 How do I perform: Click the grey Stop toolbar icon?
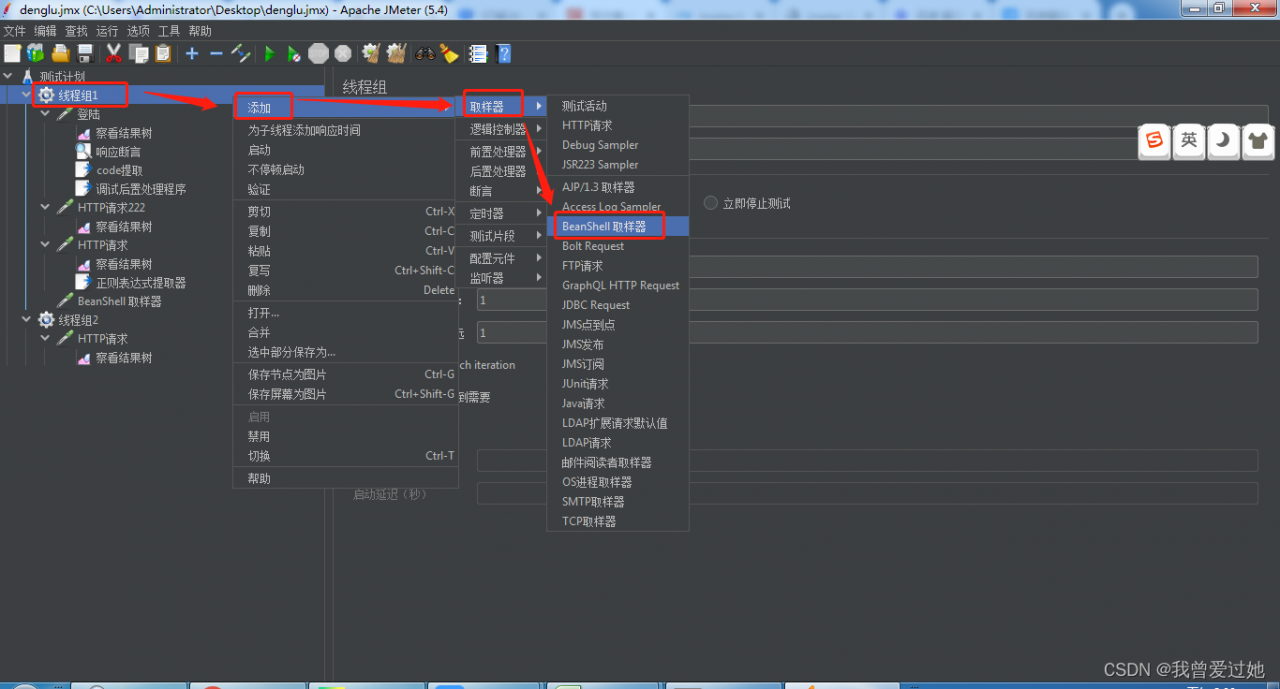click(x=318, y=53)
